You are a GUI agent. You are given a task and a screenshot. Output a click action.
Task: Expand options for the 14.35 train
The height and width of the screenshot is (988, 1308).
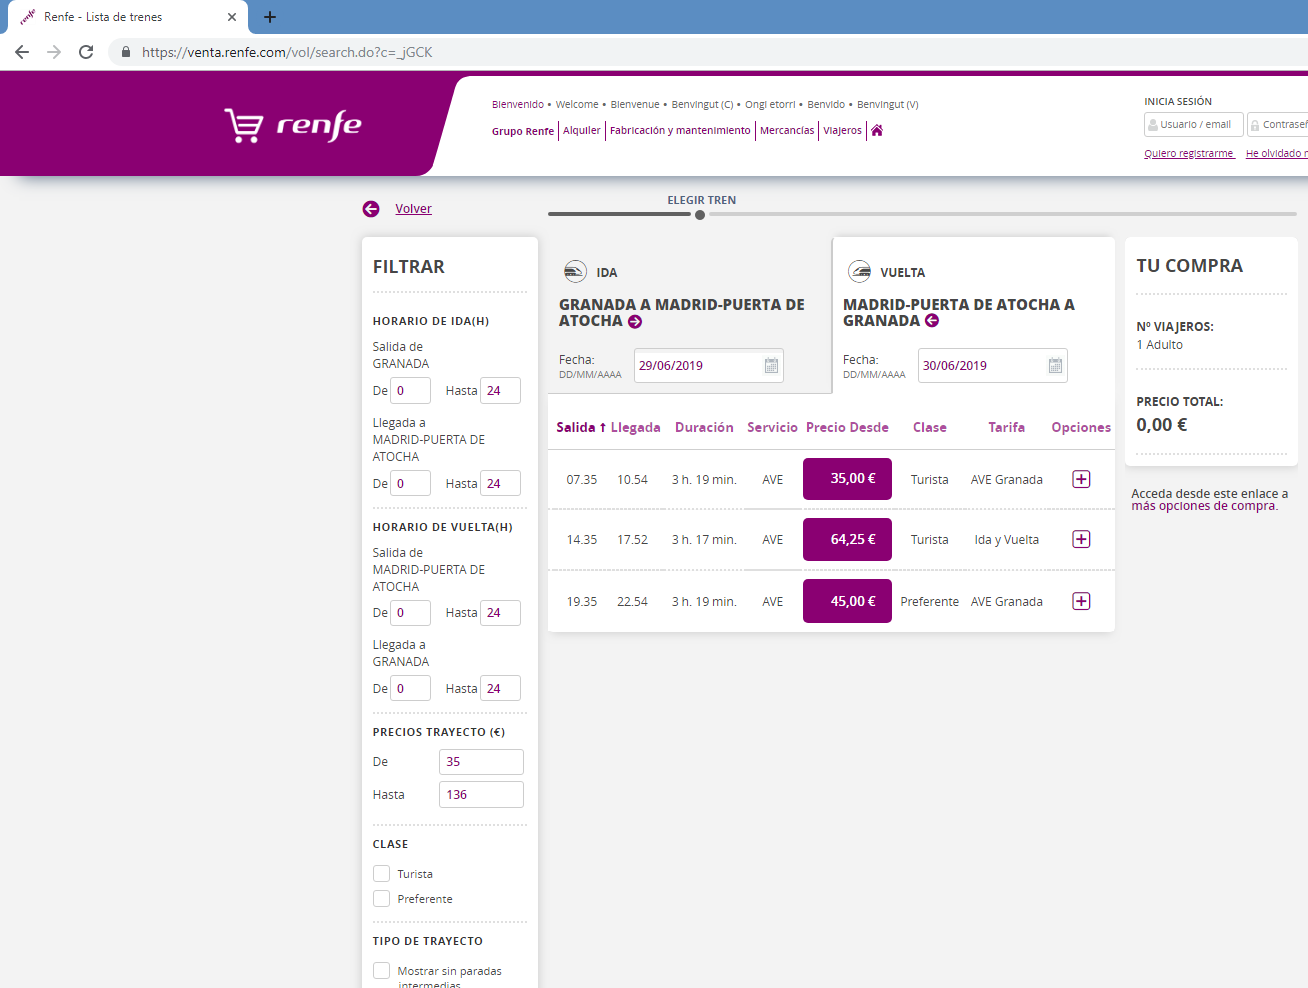[1081, 540]
